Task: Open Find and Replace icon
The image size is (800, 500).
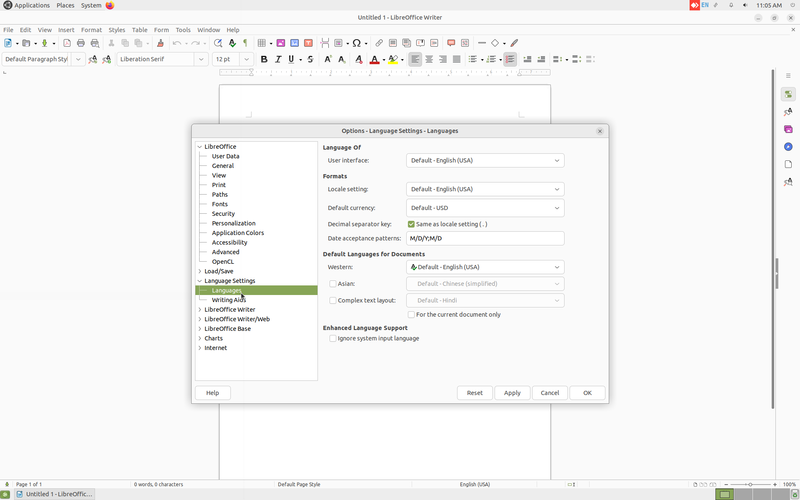Action: point(218,43)
